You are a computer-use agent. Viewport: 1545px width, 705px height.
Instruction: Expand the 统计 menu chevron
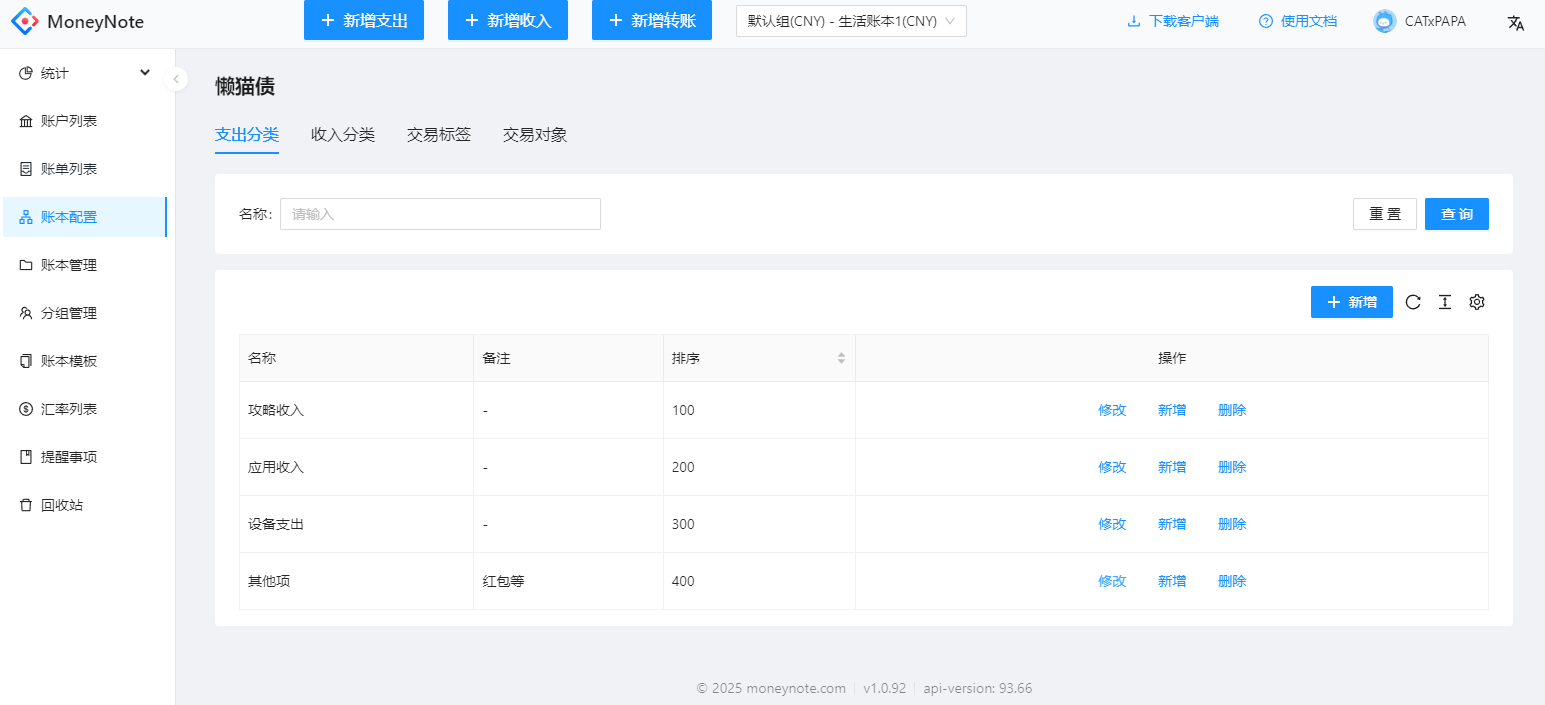click(145, 73)
